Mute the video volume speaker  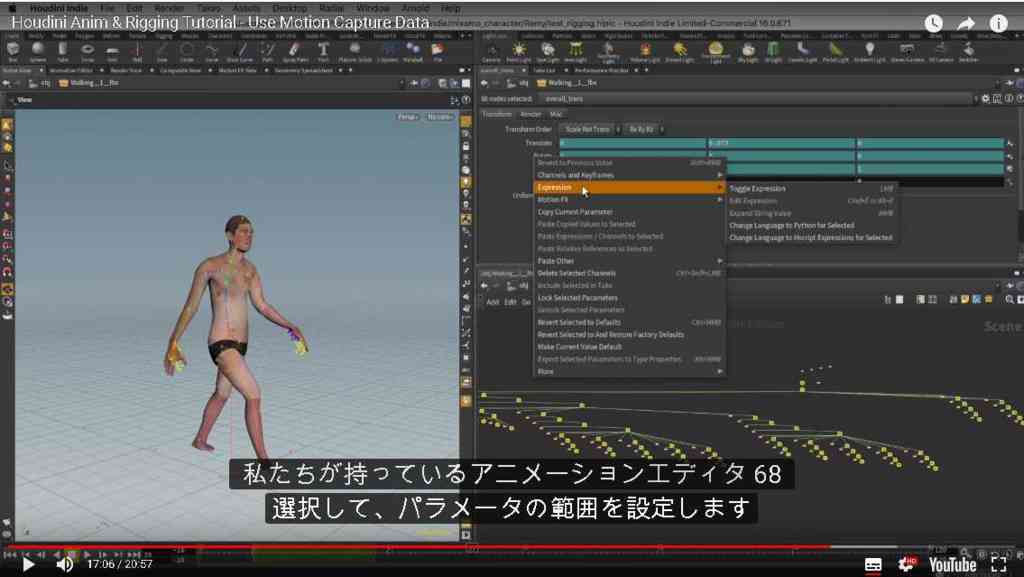[65, 564]
